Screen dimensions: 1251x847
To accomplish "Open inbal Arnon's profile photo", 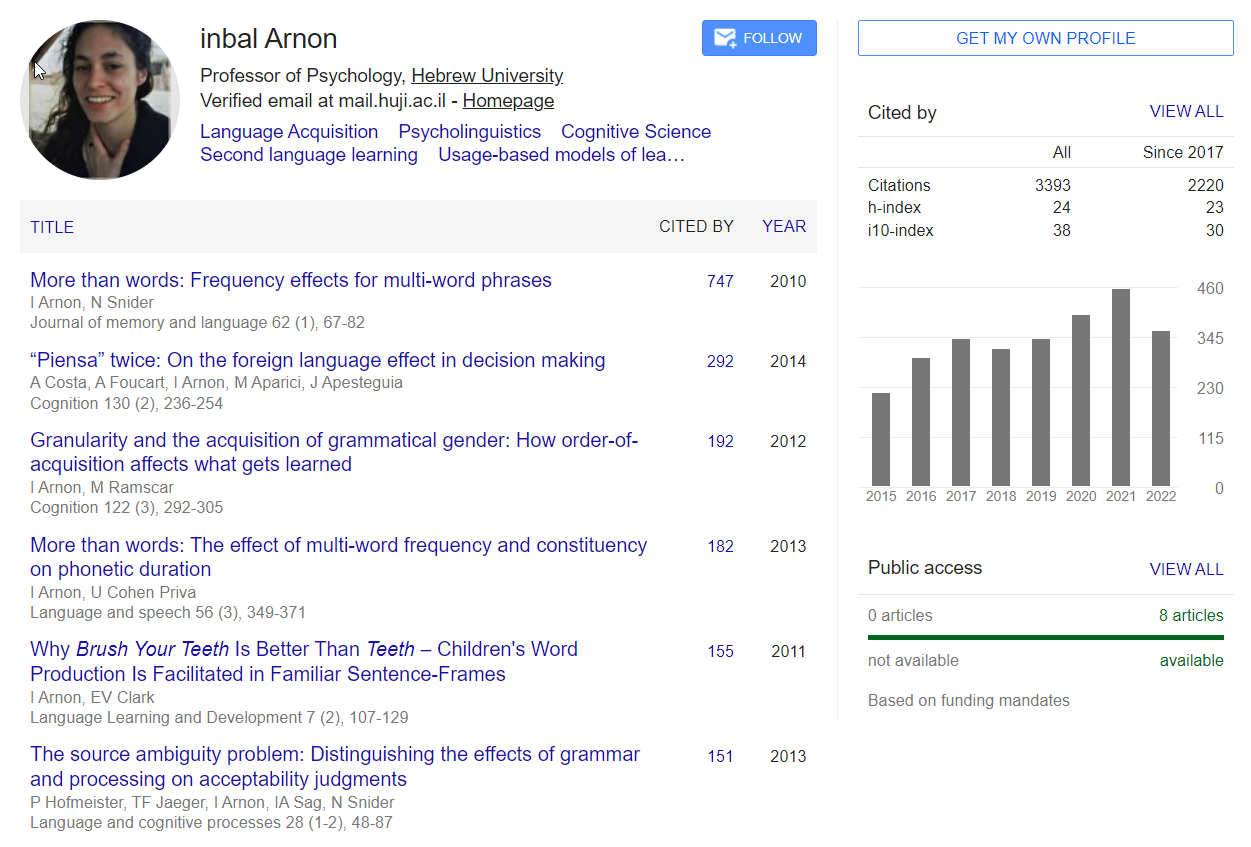I will click(x=99, y=100).
